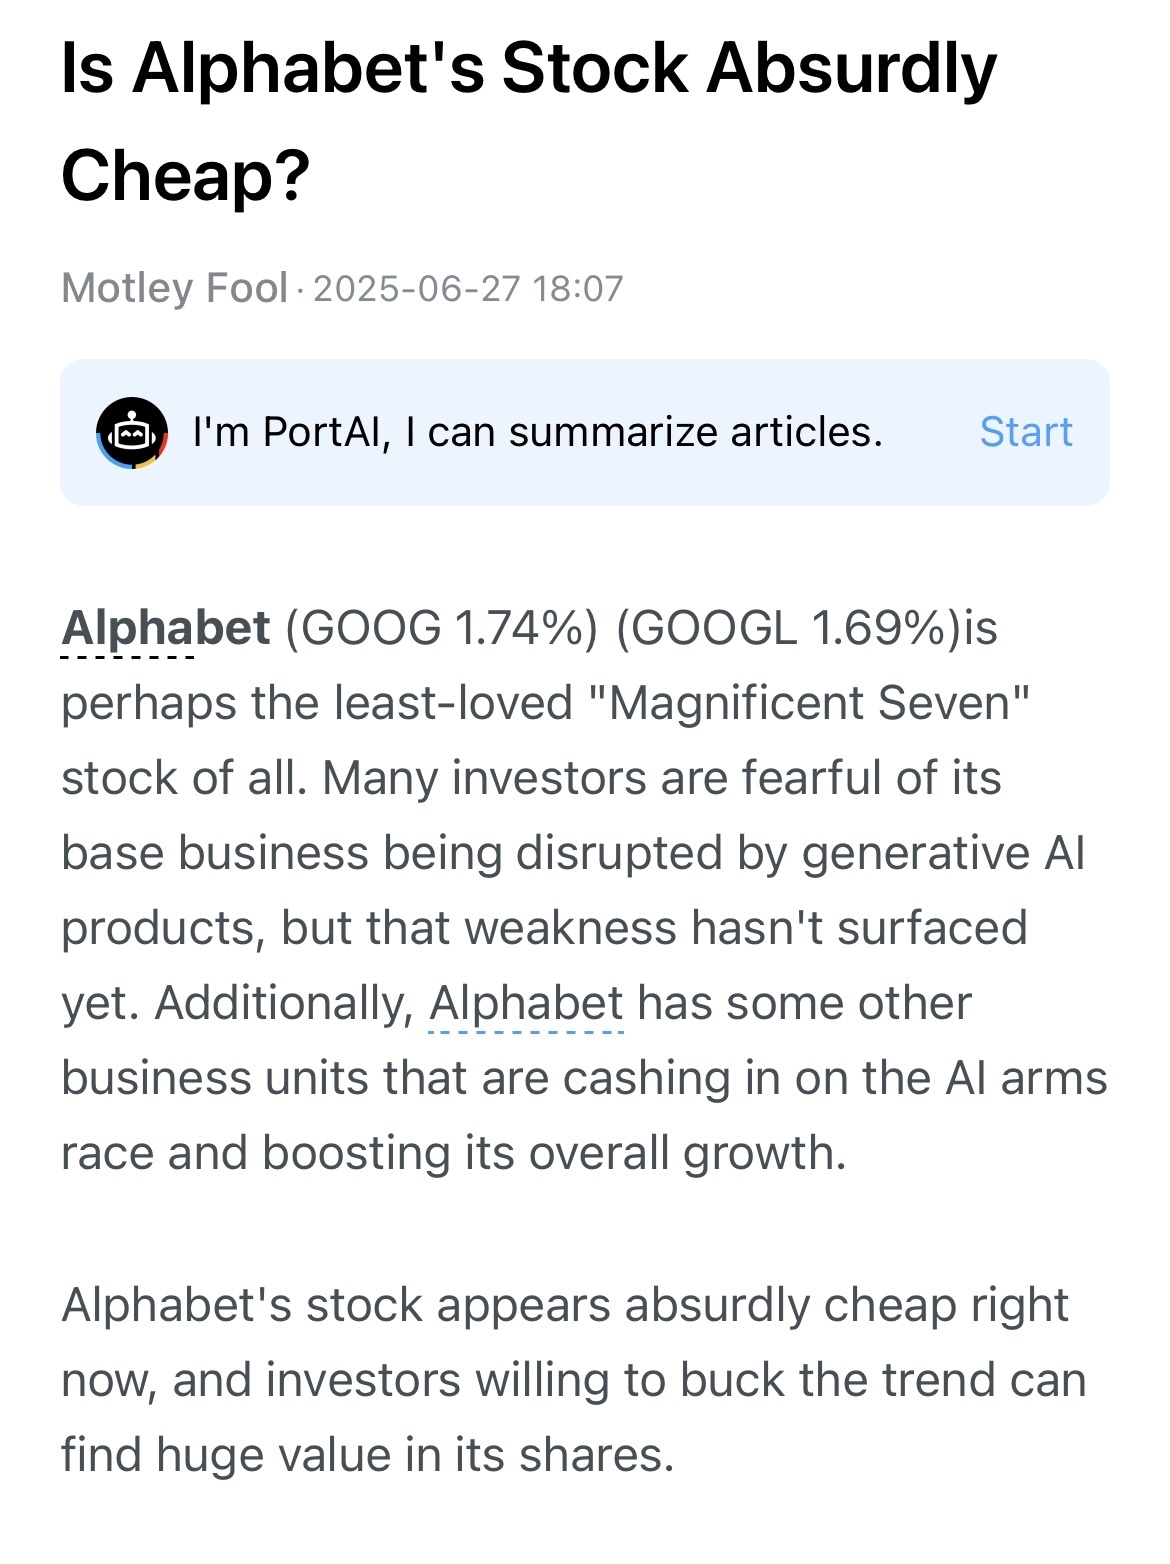Tap the "generative AI" phrase in the paragraph
Image resolution: width=1170 pixels, height=1564 pixels.
point(943,854)
